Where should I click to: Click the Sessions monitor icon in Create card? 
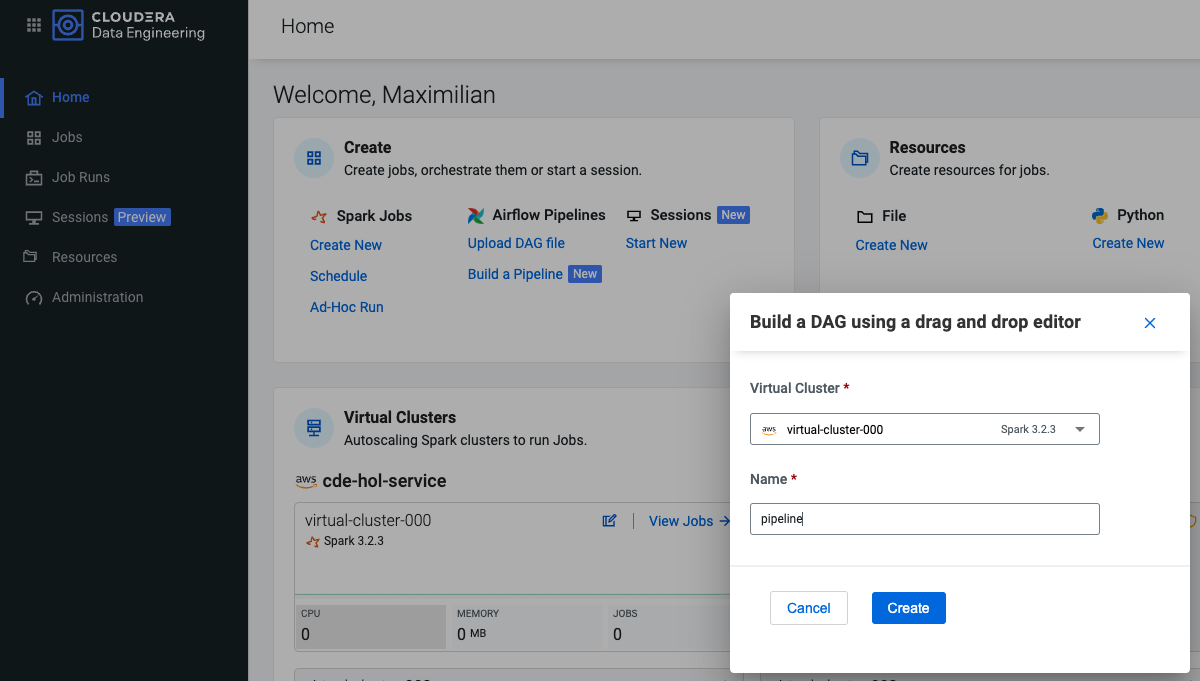(x=634, y=215)
